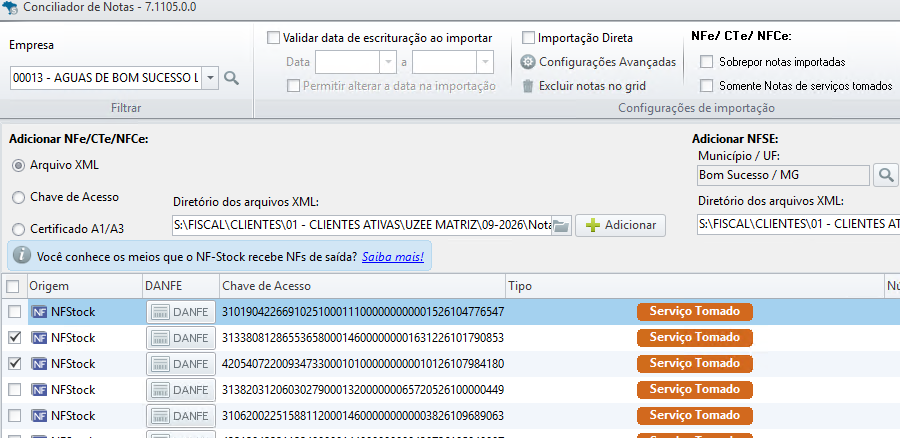This screenshot has width=900, height=438.
Task: Click the info icon in NF-Stock banner
Action: [x=21, y=256]
